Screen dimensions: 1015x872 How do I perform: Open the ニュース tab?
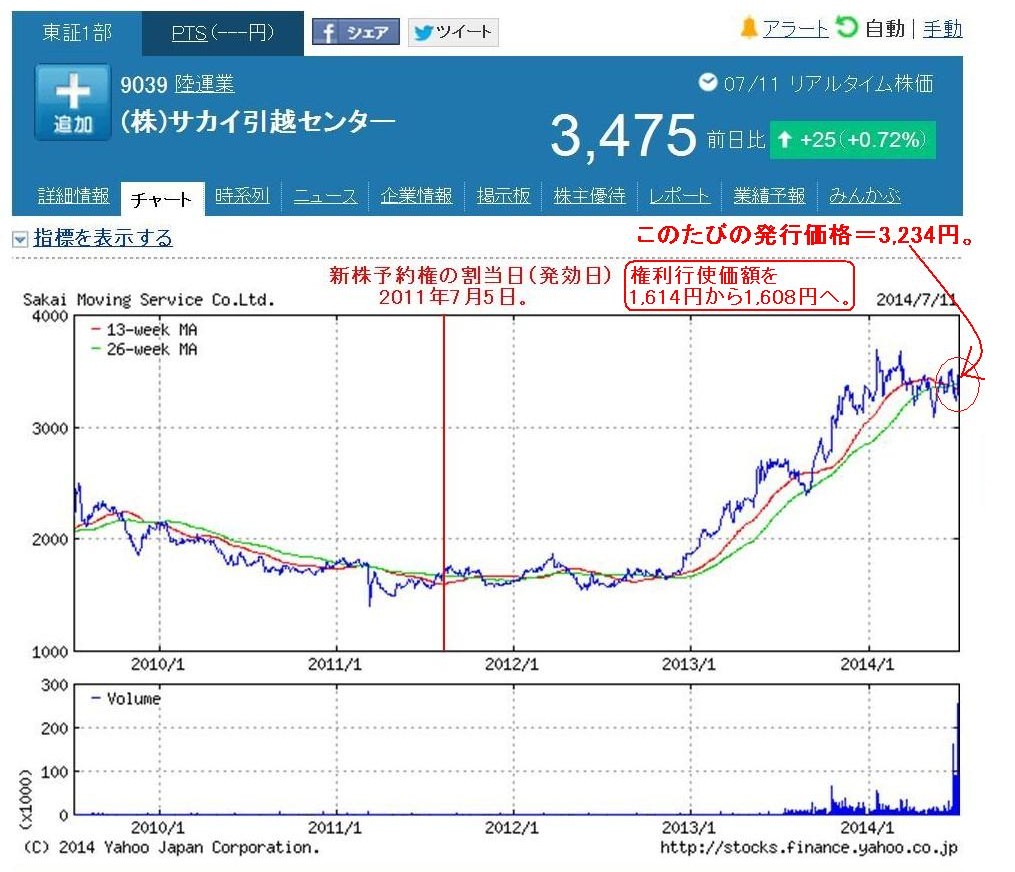click(326, 196)
